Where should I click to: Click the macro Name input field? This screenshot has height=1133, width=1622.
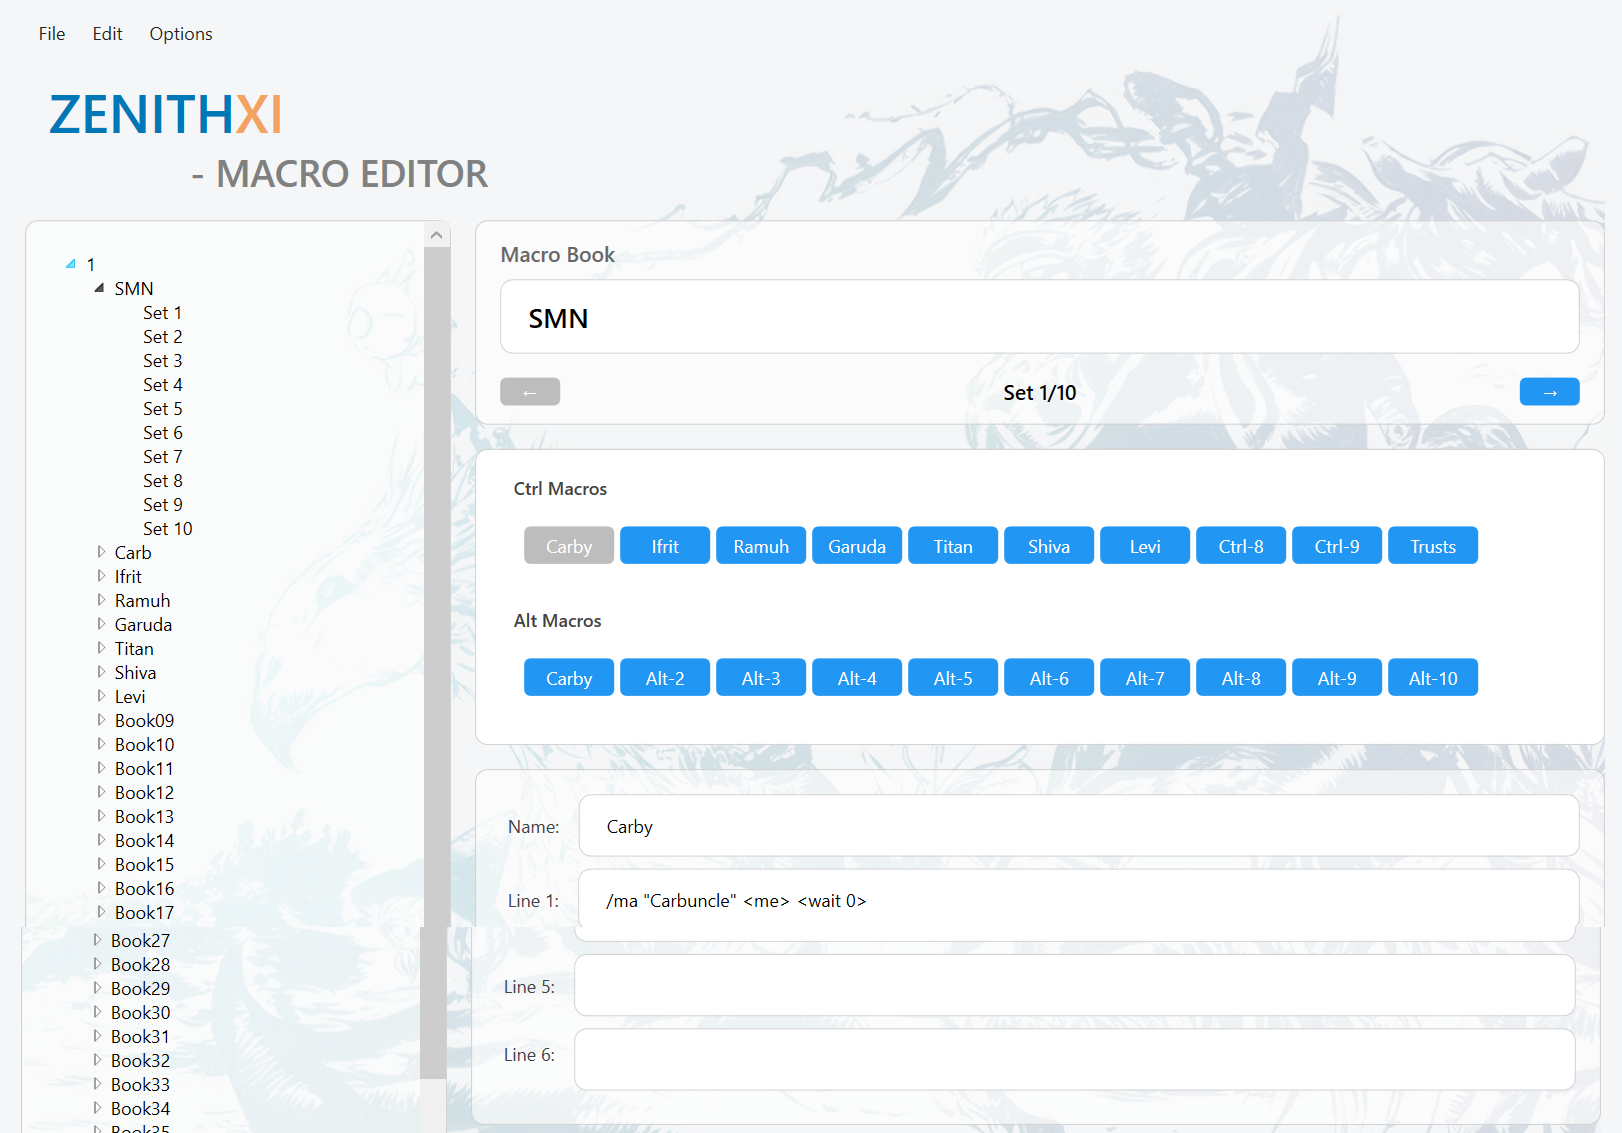coord(1078,826)
